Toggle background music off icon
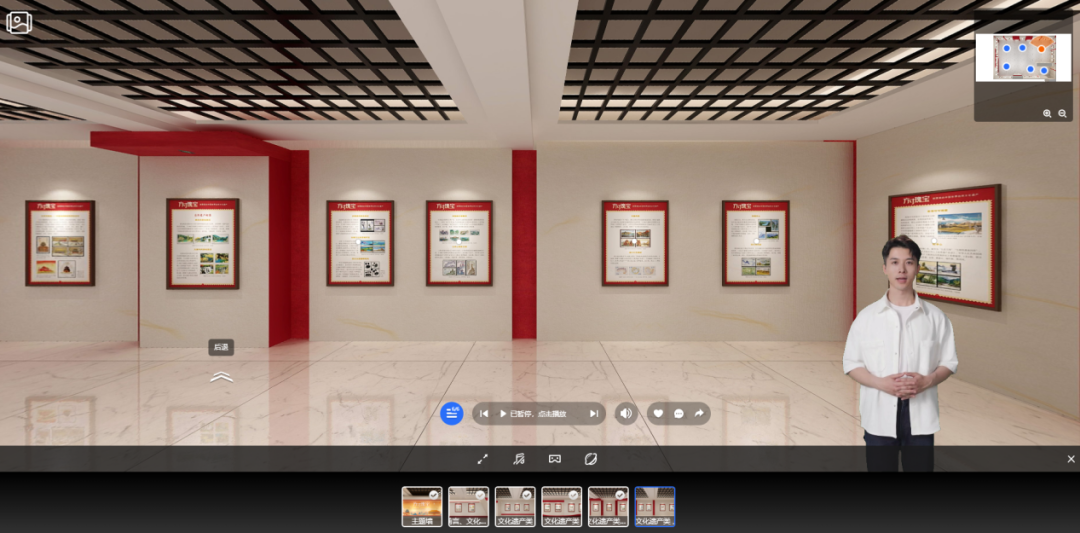 coord(518,459)
